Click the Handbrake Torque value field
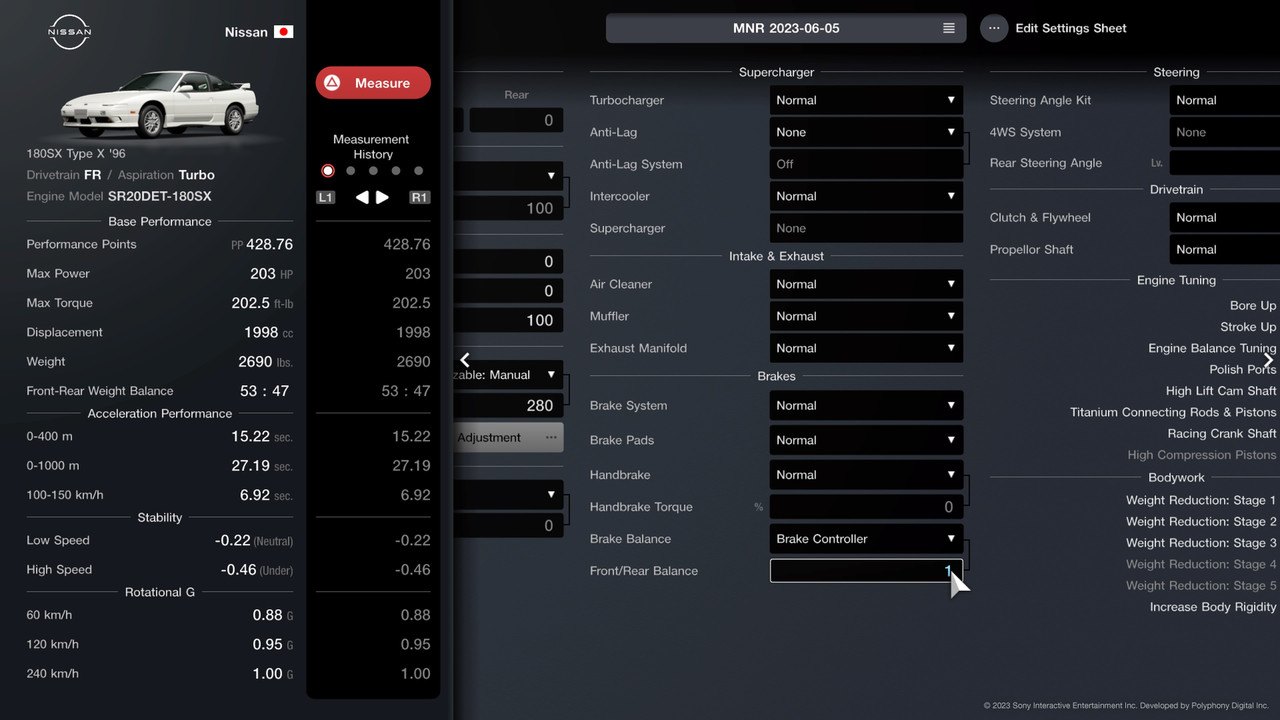Viewport: 1280px width, 720px height. point(867,507)
